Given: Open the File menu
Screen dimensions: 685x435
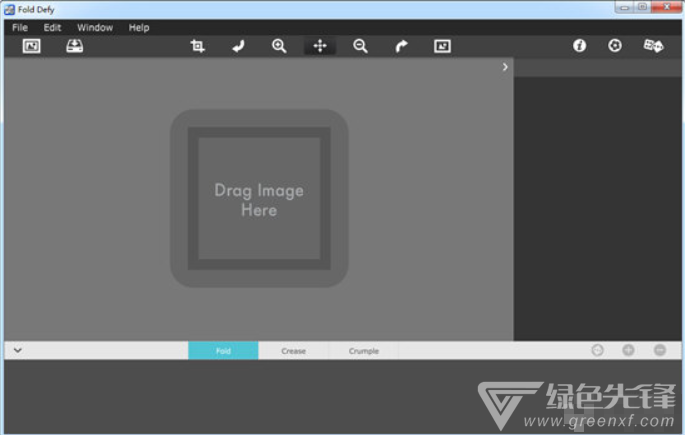Looking at the screenshot, I should 20,28.
